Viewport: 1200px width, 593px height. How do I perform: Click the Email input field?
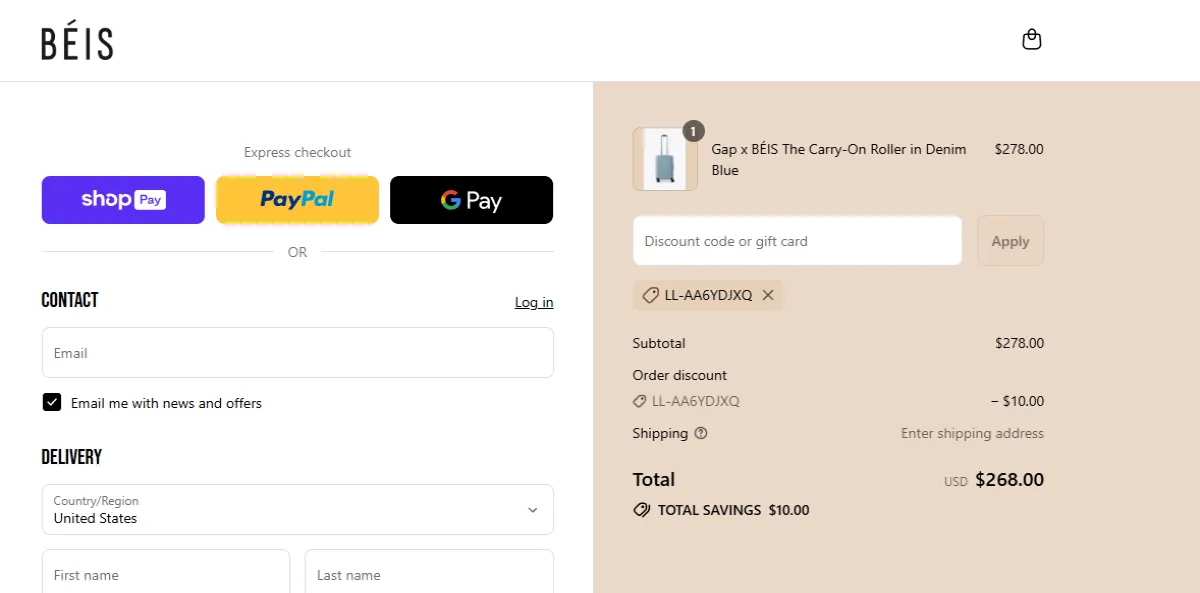tap(297, 352)
